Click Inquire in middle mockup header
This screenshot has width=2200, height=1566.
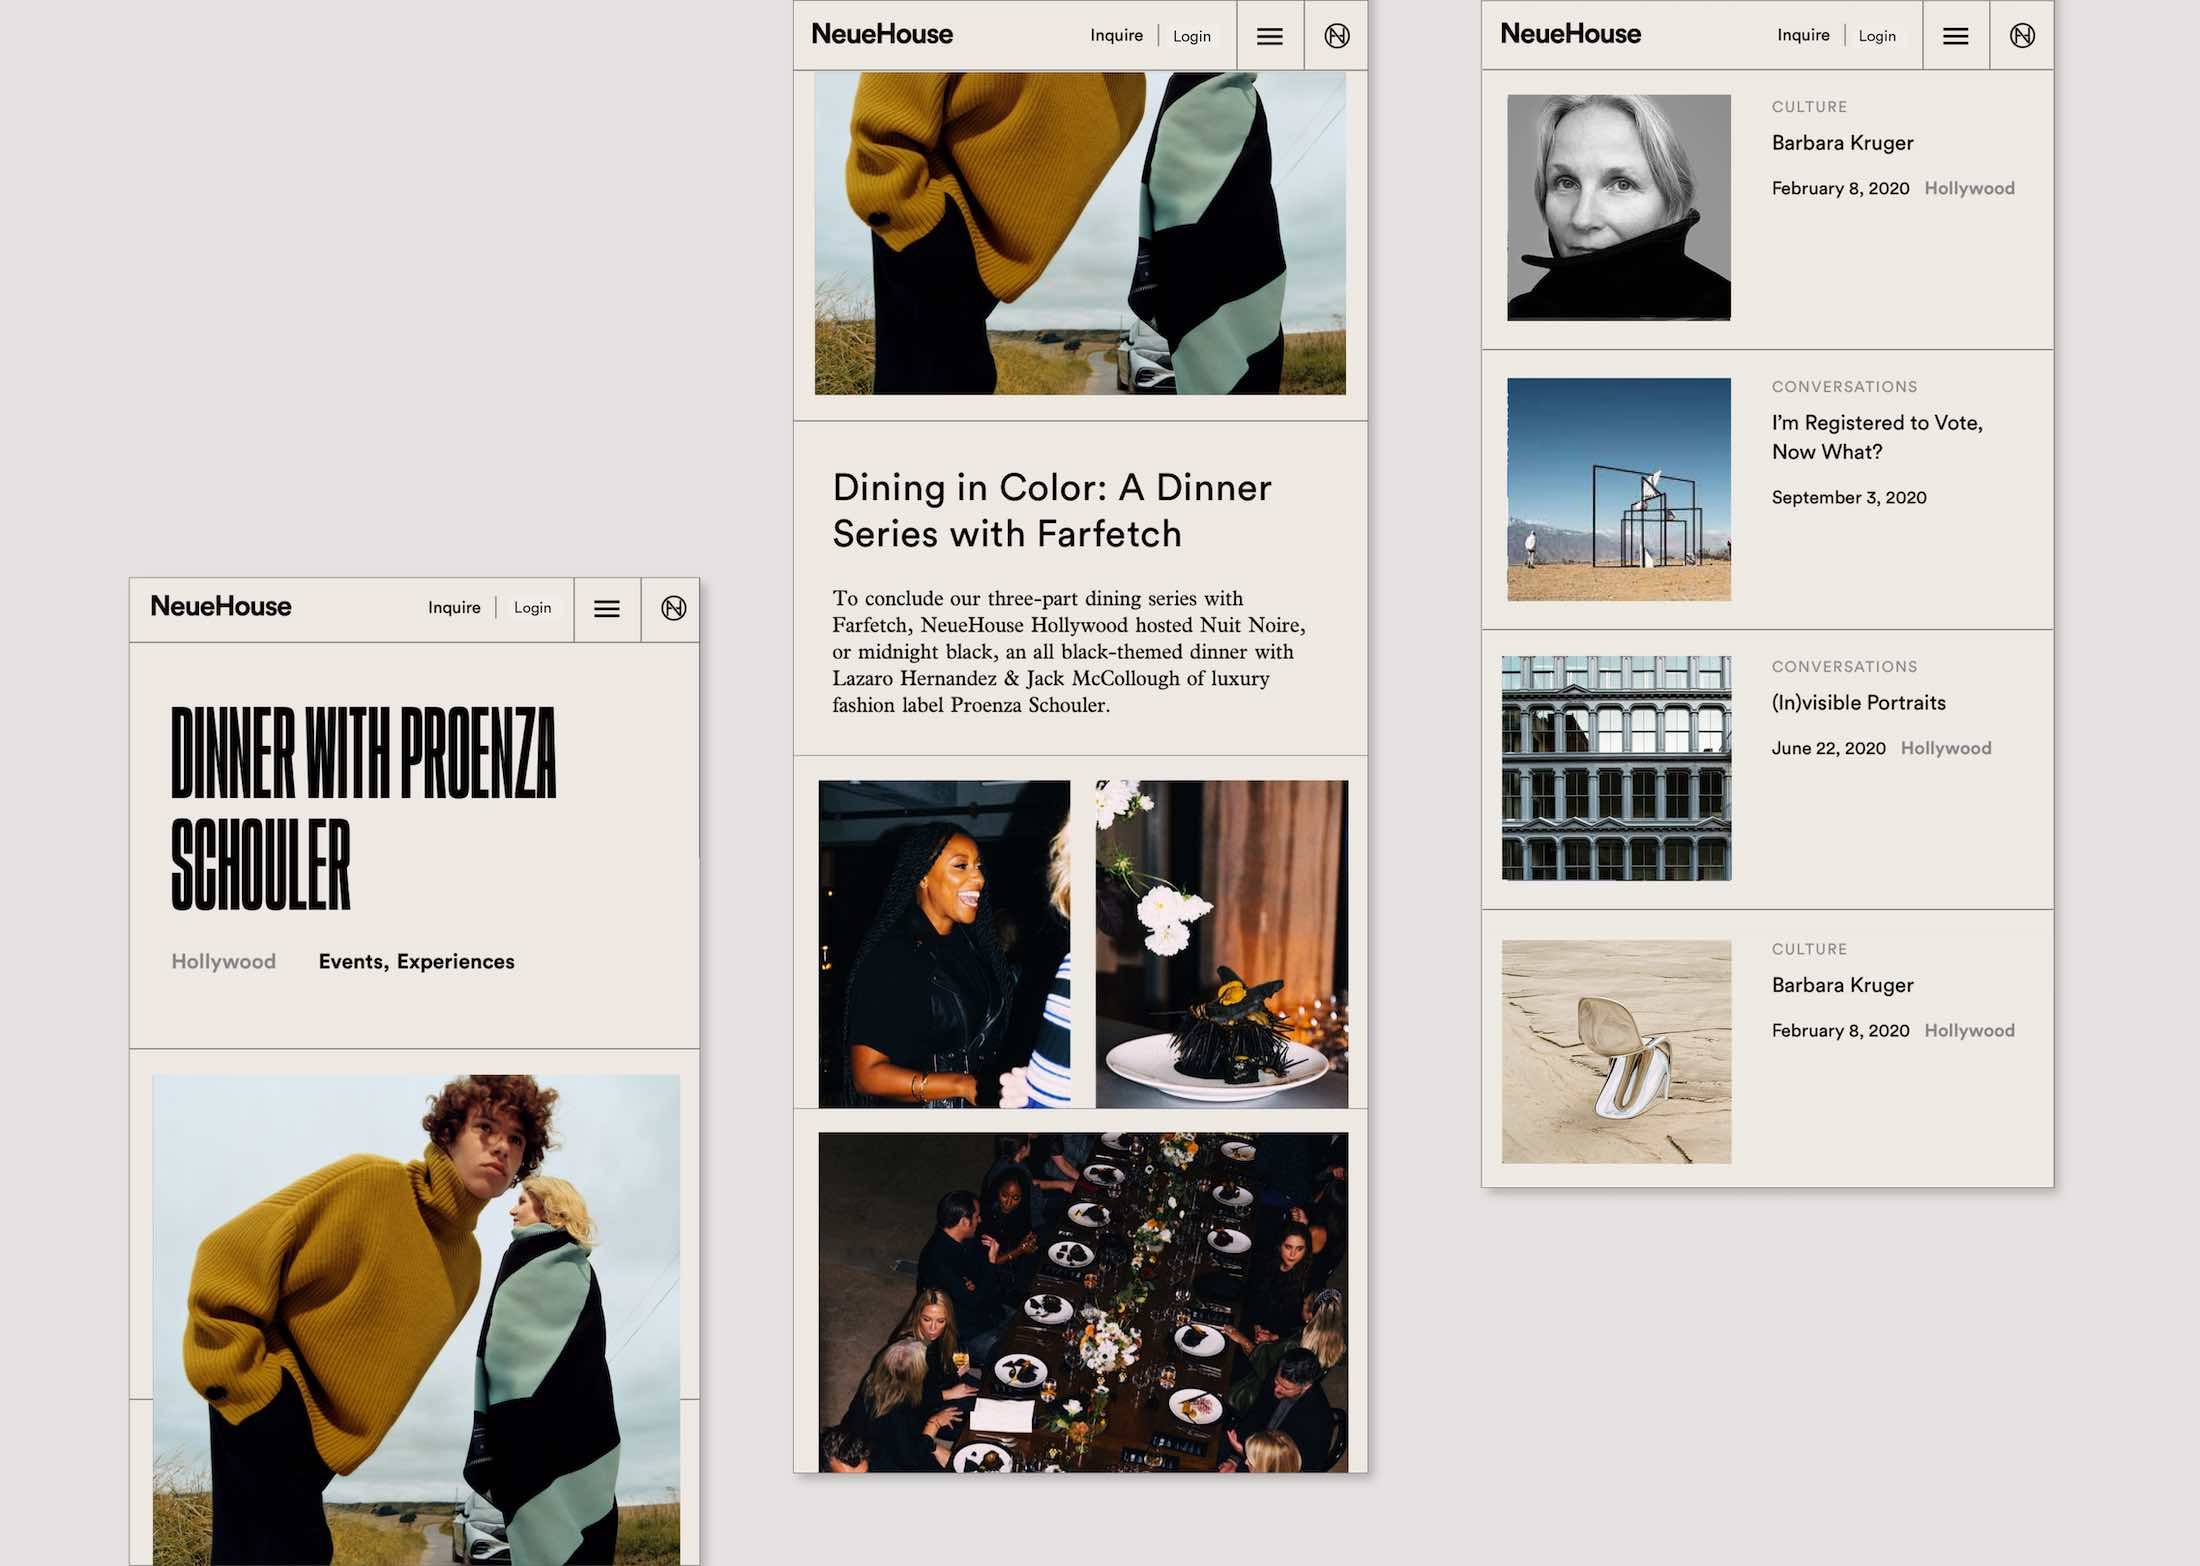pyautogui.click(x=1116, y=35)
